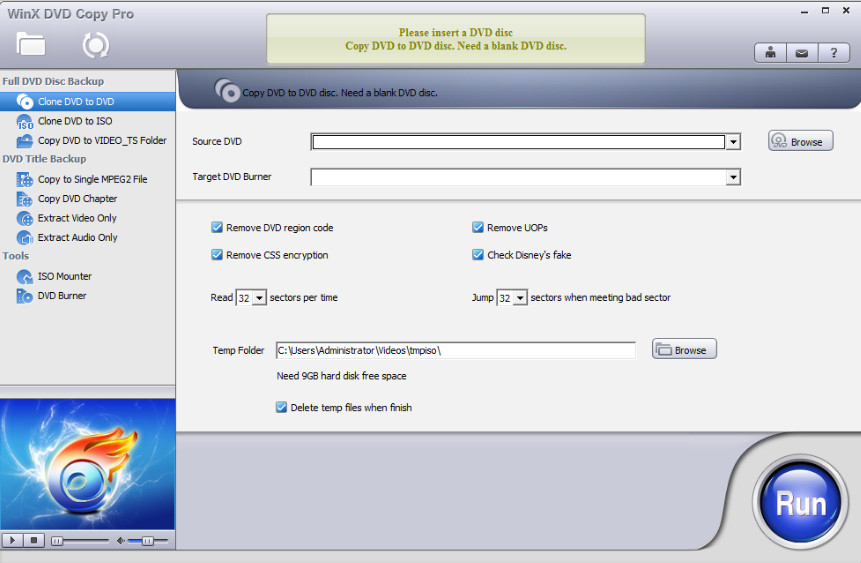Adjust the preview volume slider
Screen dimensions: 861x563
coord(147,541)
